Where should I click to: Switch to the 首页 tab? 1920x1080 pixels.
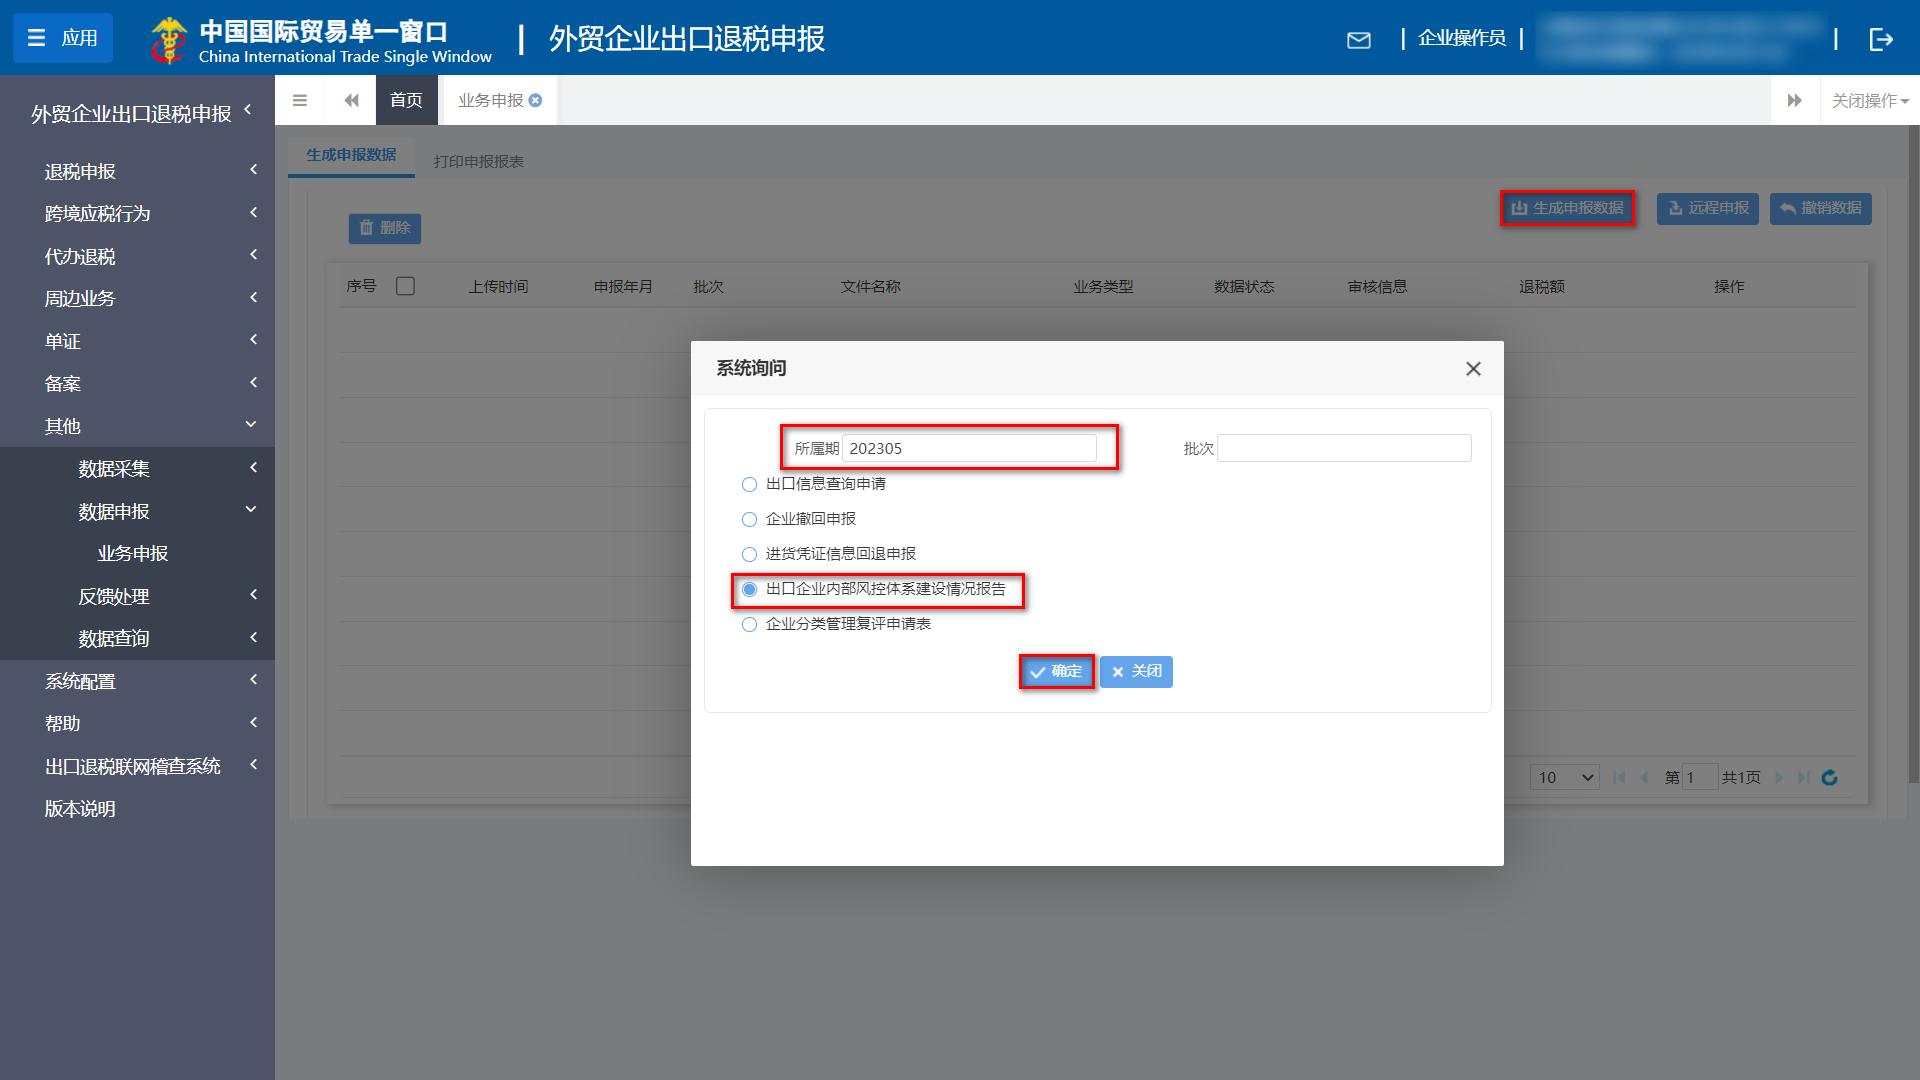pos(406,100)
